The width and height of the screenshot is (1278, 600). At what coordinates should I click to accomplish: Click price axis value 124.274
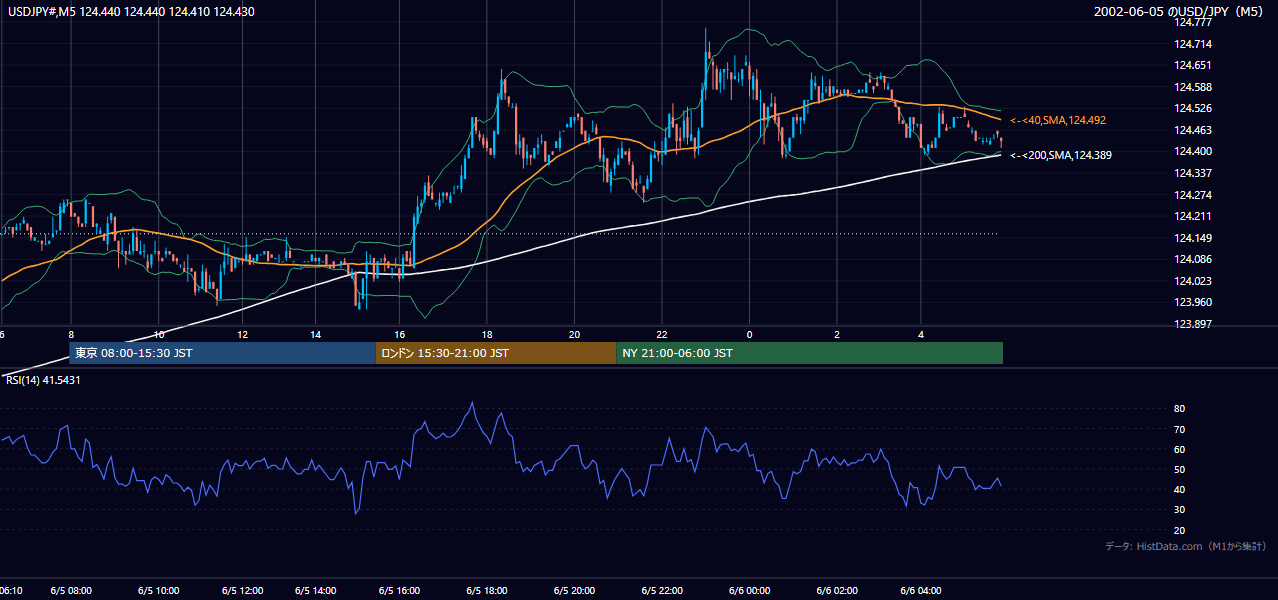(1194, 195)
